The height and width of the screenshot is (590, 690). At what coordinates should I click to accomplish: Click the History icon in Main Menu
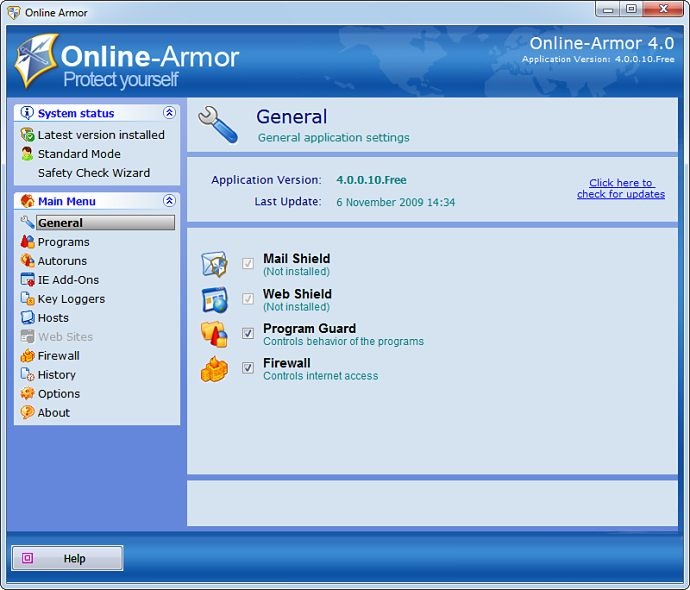coord(27,375)
